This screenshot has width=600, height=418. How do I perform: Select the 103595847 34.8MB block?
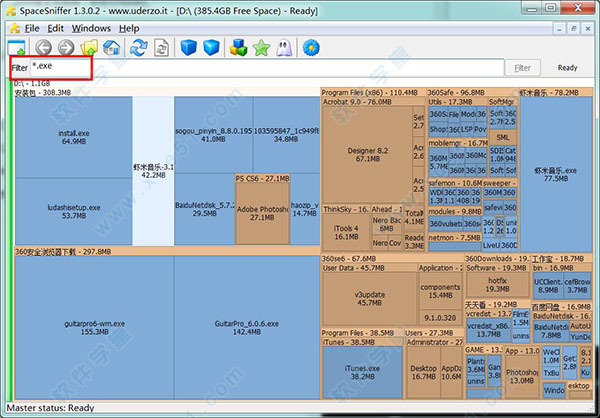pos(286,135)
